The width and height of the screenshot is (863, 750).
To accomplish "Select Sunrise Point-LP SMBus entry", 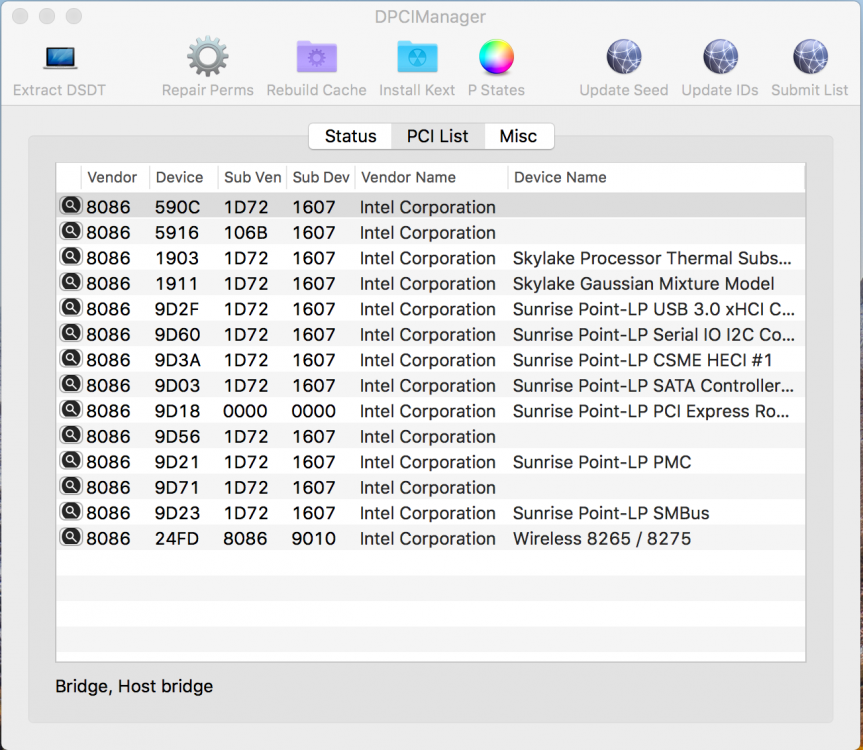I will coord(611,513).
